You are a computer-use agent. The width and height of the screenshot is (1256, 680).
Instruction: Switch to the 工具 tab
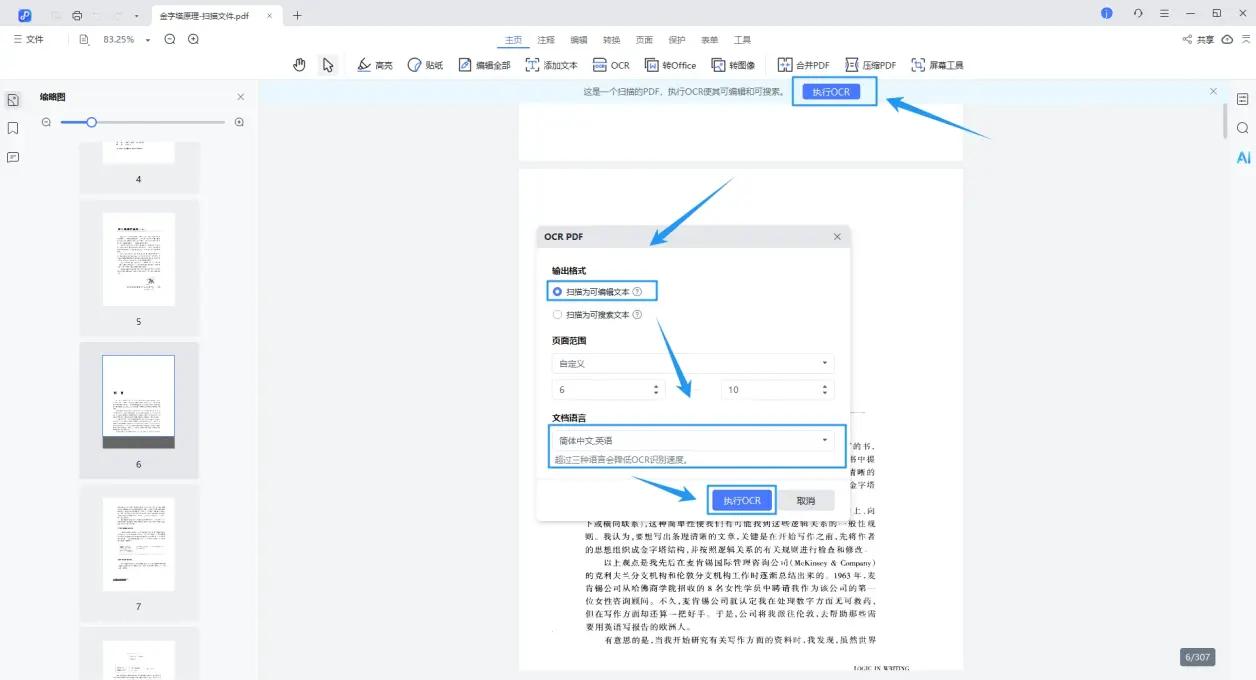tap(742, 40)
